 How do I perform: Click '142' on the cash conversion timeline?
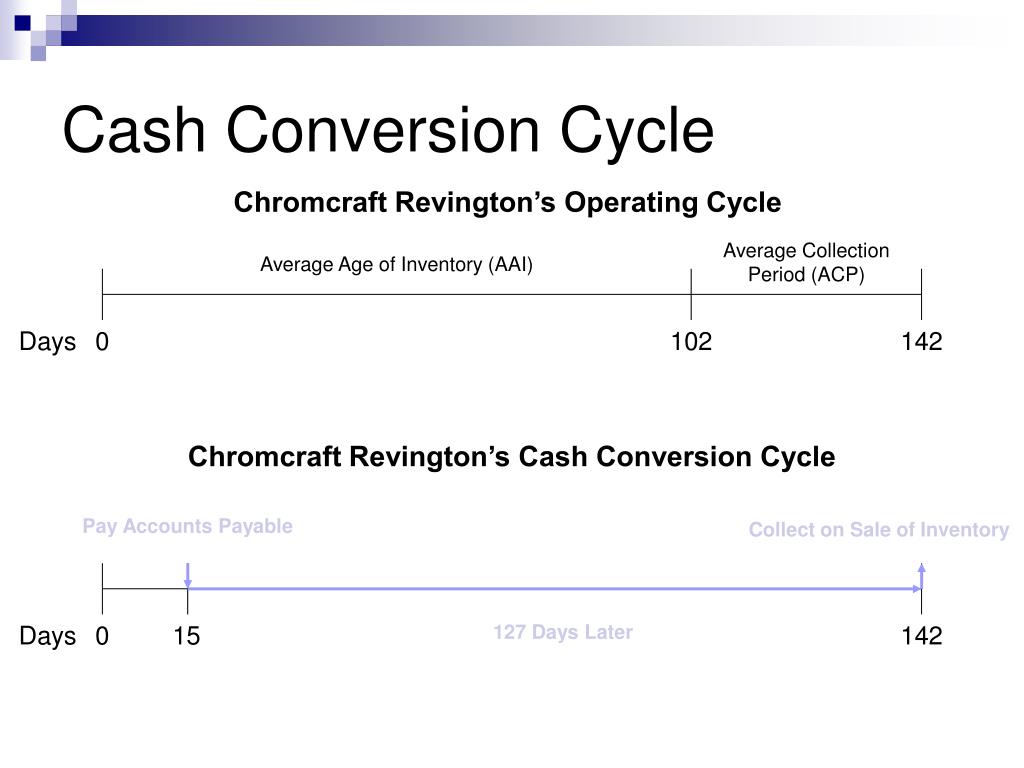921,635
